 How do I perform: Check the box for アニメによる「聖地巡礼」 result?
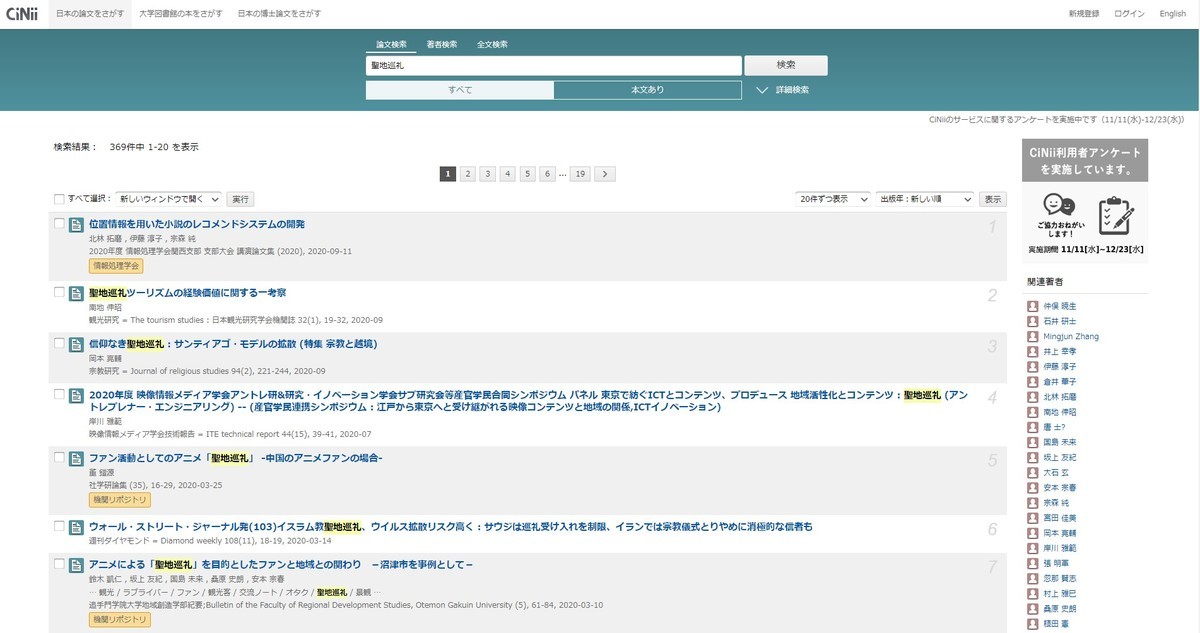point(59,565)
